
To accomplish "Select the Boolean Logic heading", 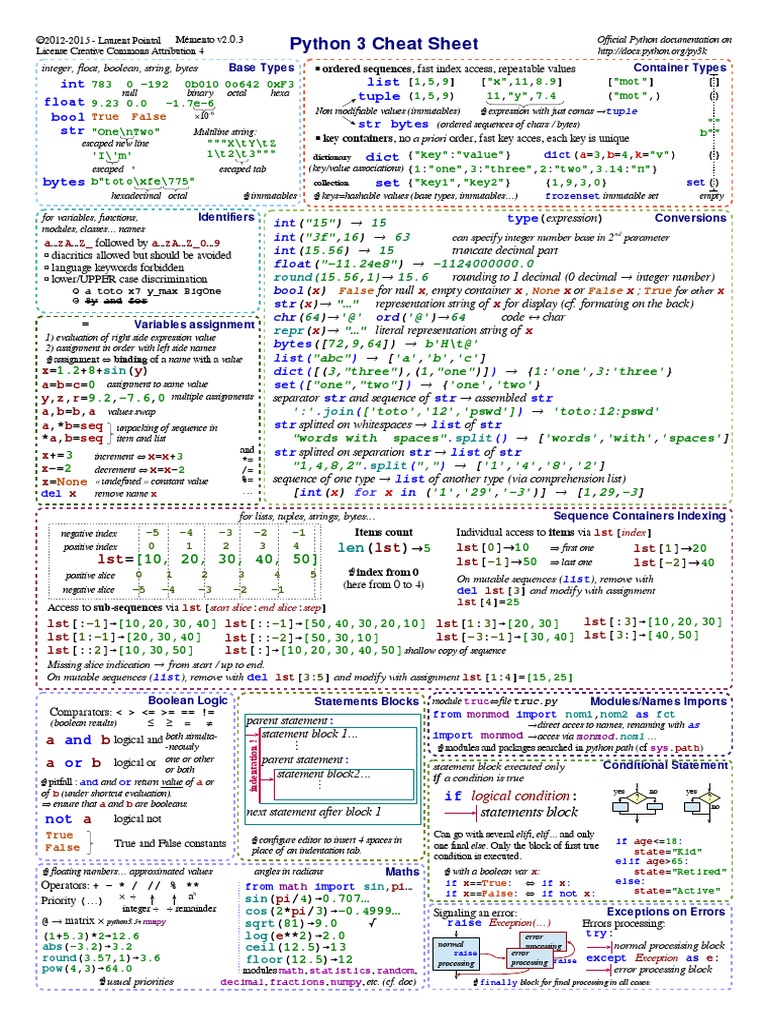I will [187, 700].
